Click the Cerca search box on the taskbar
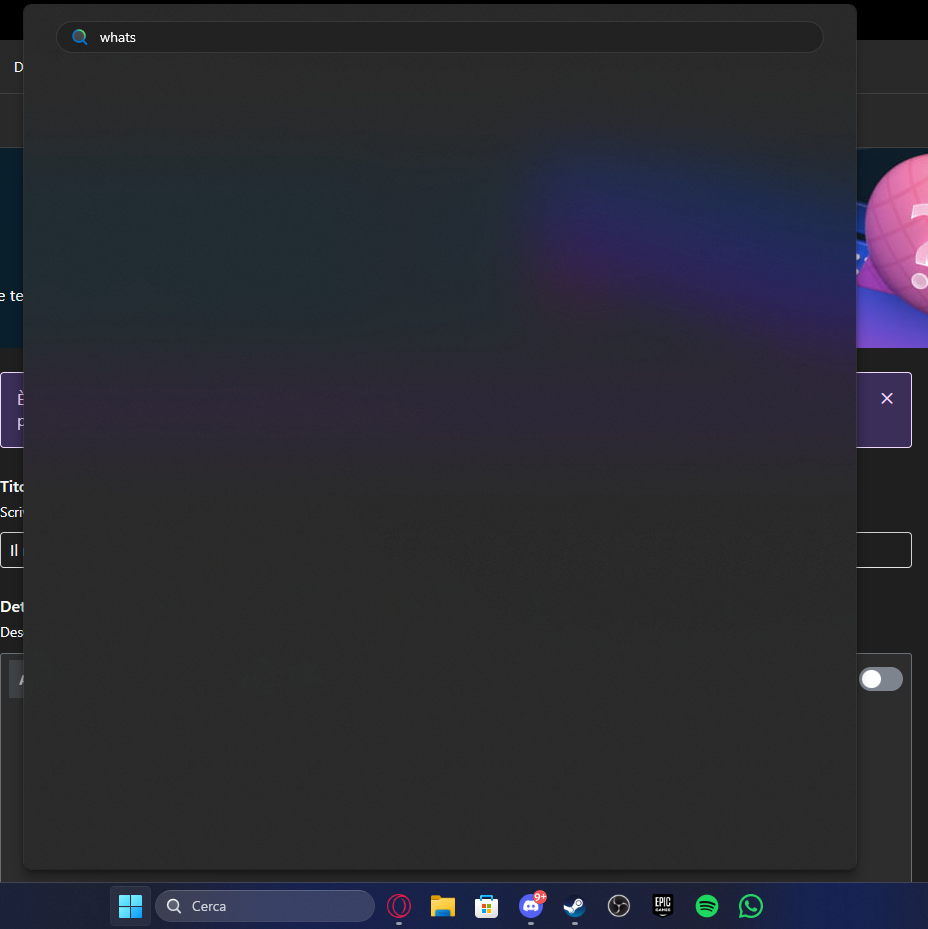 [x=265, y=906]
